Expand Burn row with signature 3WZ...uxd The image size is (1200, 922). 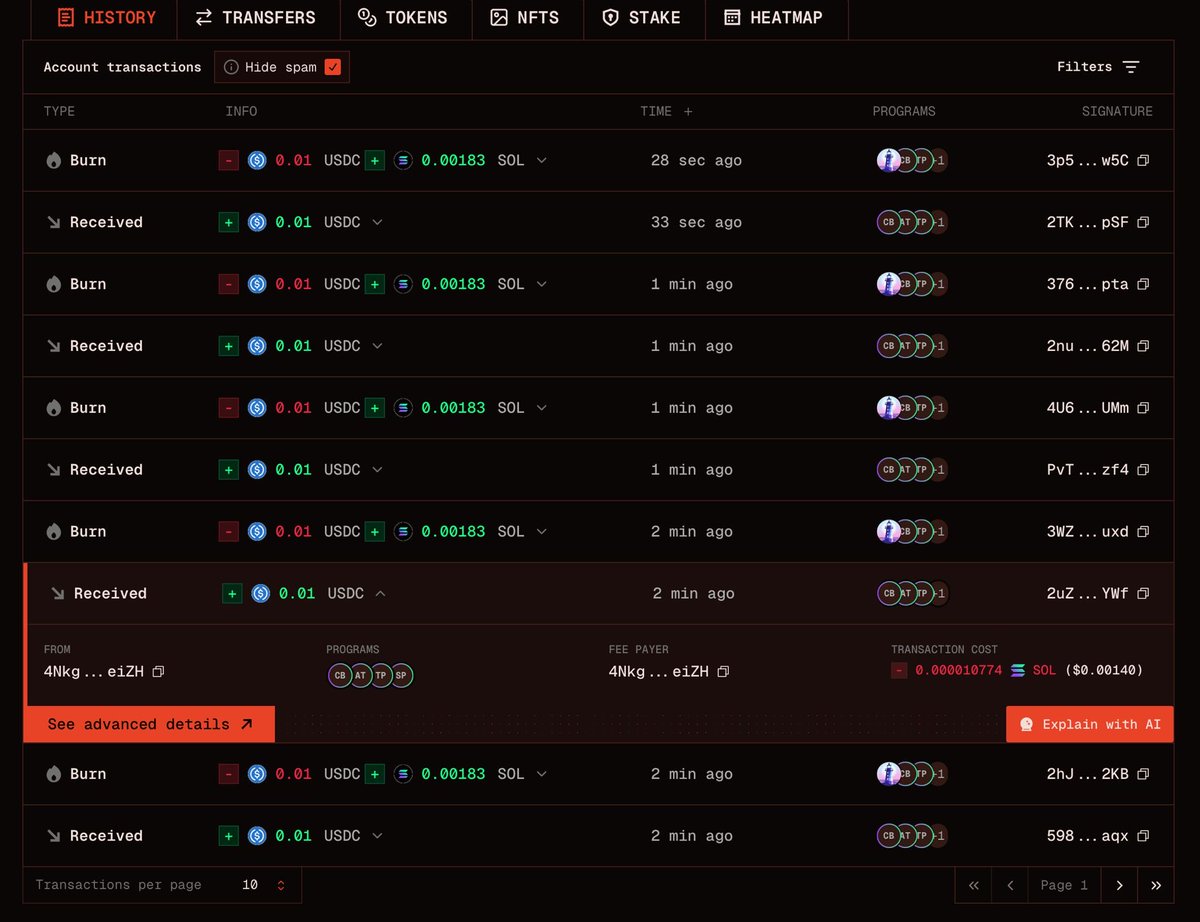(x=542, y=532)
